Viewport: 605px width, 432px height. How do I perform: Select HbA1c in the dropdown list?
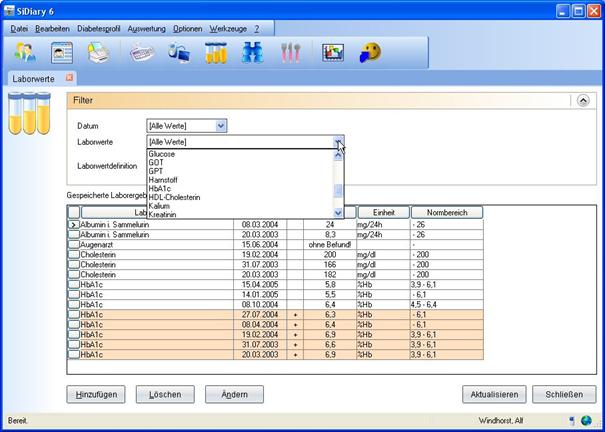point(240,189)
